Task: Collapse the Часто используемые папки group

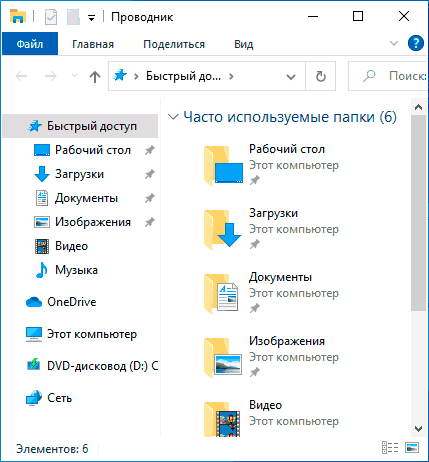Action: pos(173,117)
